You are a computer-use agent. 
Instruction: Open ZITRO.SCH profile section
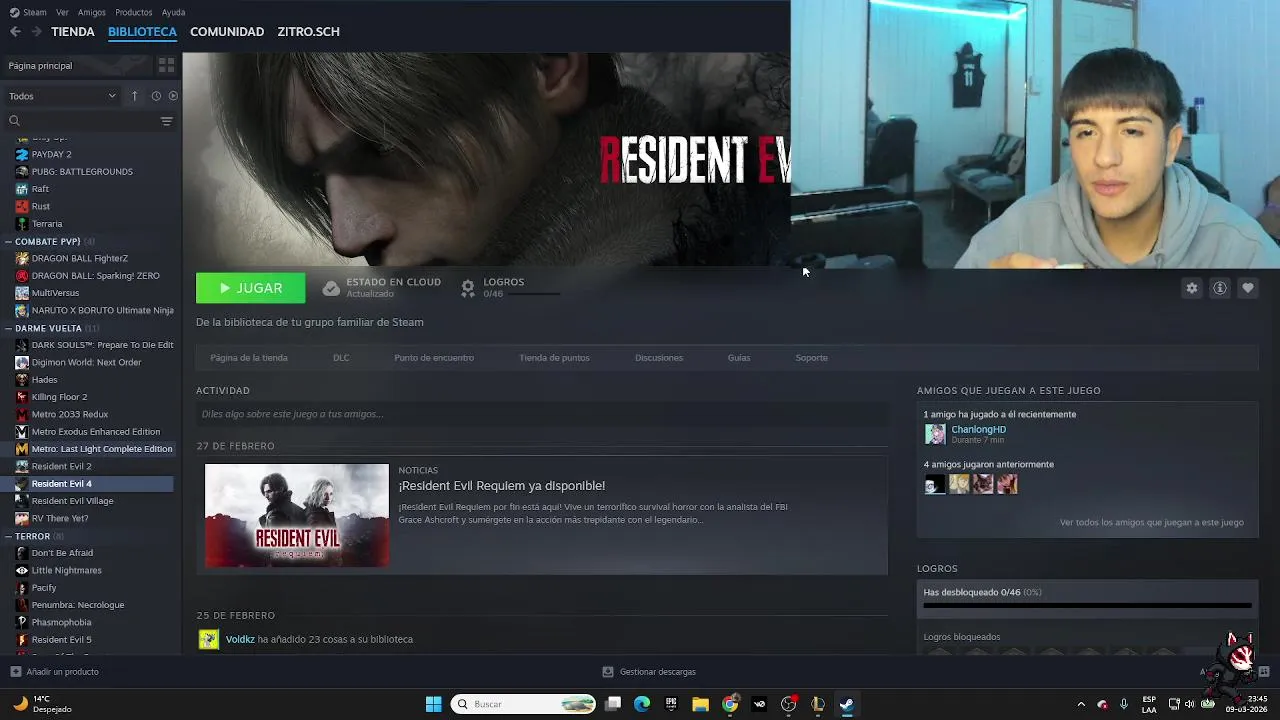click(308, 32)
